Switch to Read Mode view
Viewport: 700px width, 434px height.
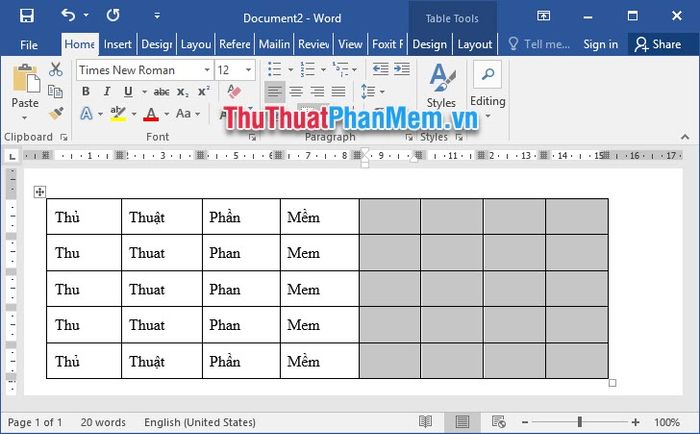point(425,421)
